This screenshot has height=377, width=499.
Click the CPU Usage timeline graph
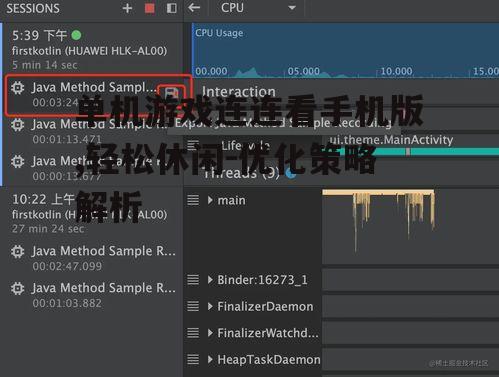346,50
